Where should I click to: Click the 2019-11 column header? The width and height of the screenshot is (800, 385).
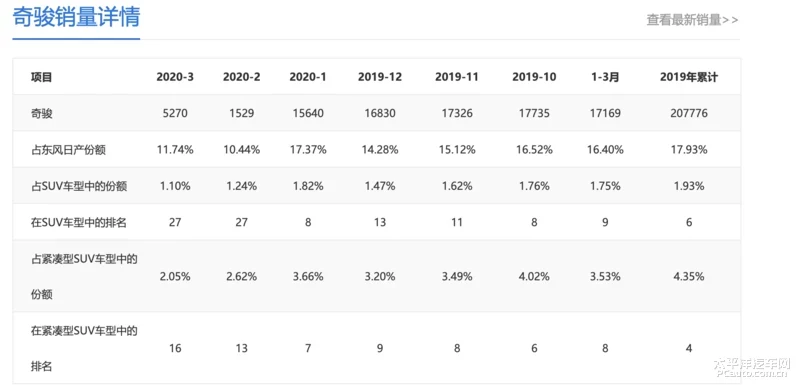[x=457, y=77]
